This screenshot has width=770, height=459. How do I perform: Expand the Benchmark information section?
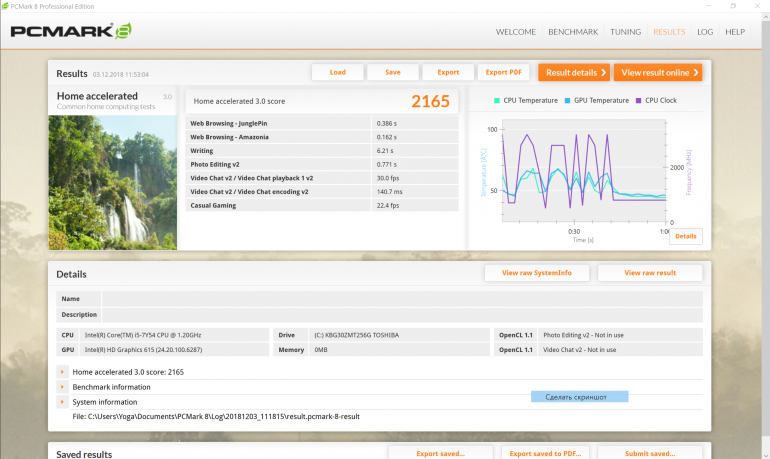click(x=63, y=387)
